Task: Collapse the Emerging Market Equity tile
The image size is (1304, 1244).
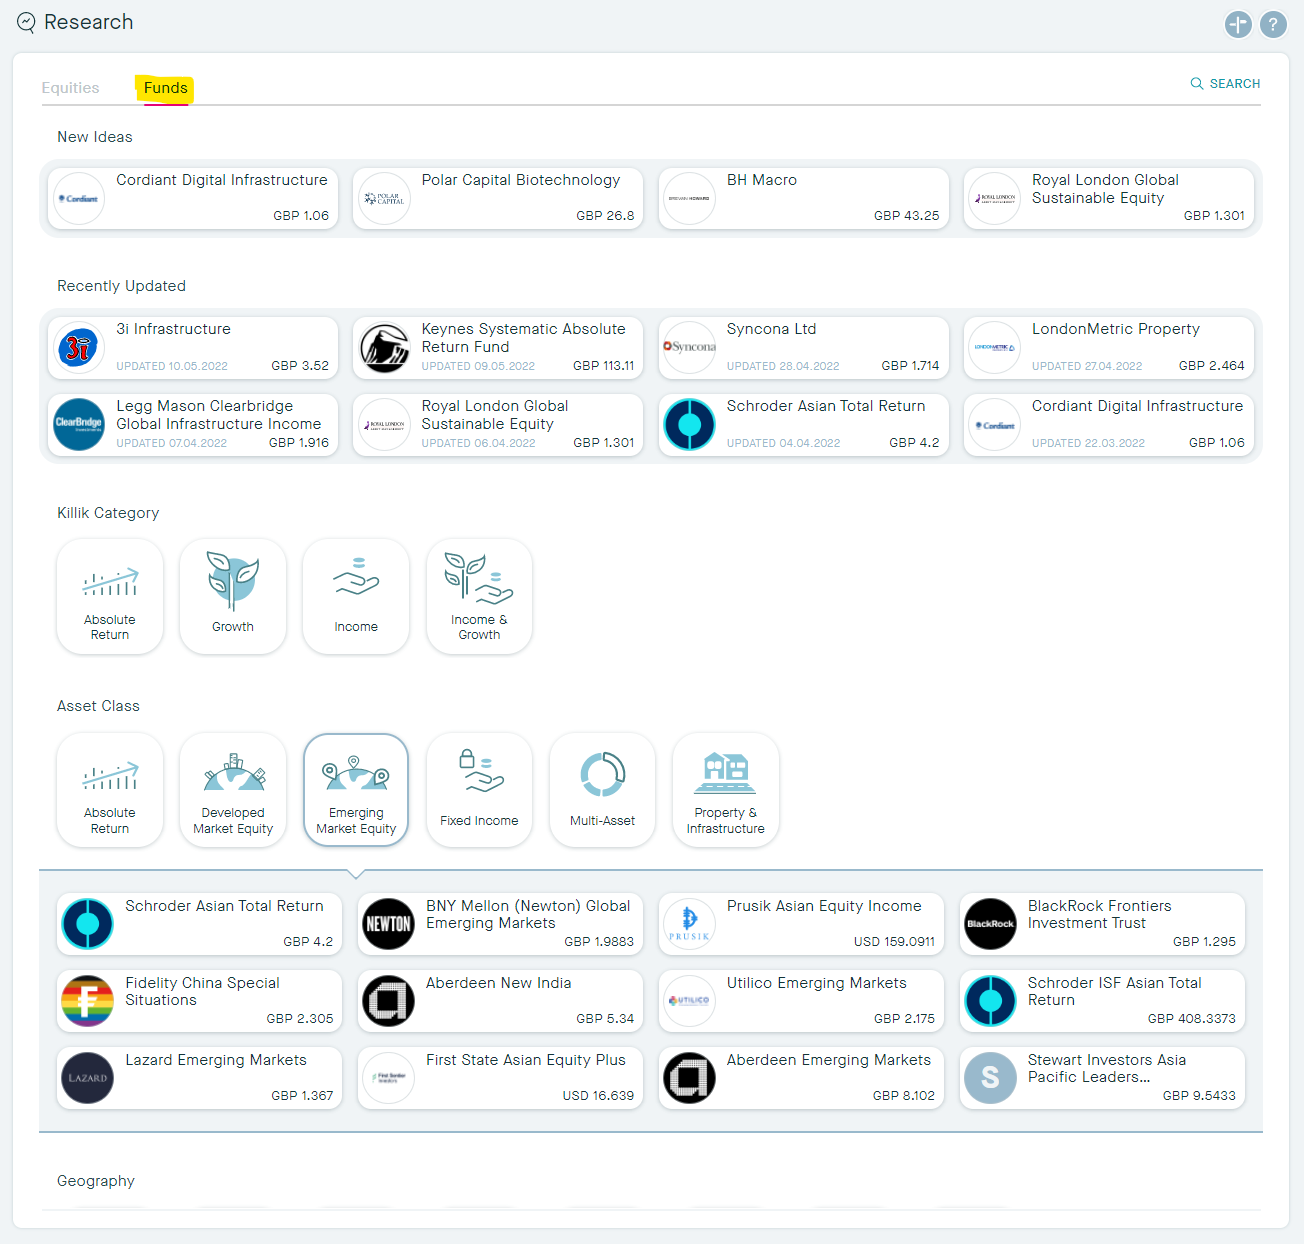Action: point(356,790)
